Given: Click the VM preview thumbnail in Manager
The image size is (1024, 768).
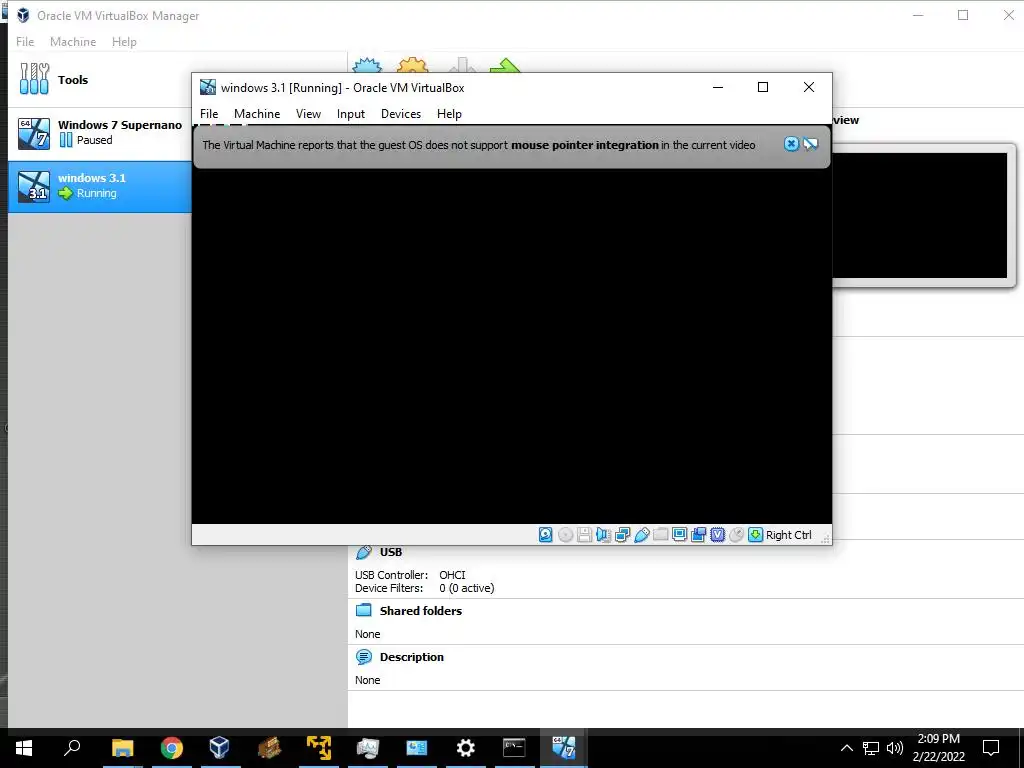Looking at the screenshot, I should 920,216.
